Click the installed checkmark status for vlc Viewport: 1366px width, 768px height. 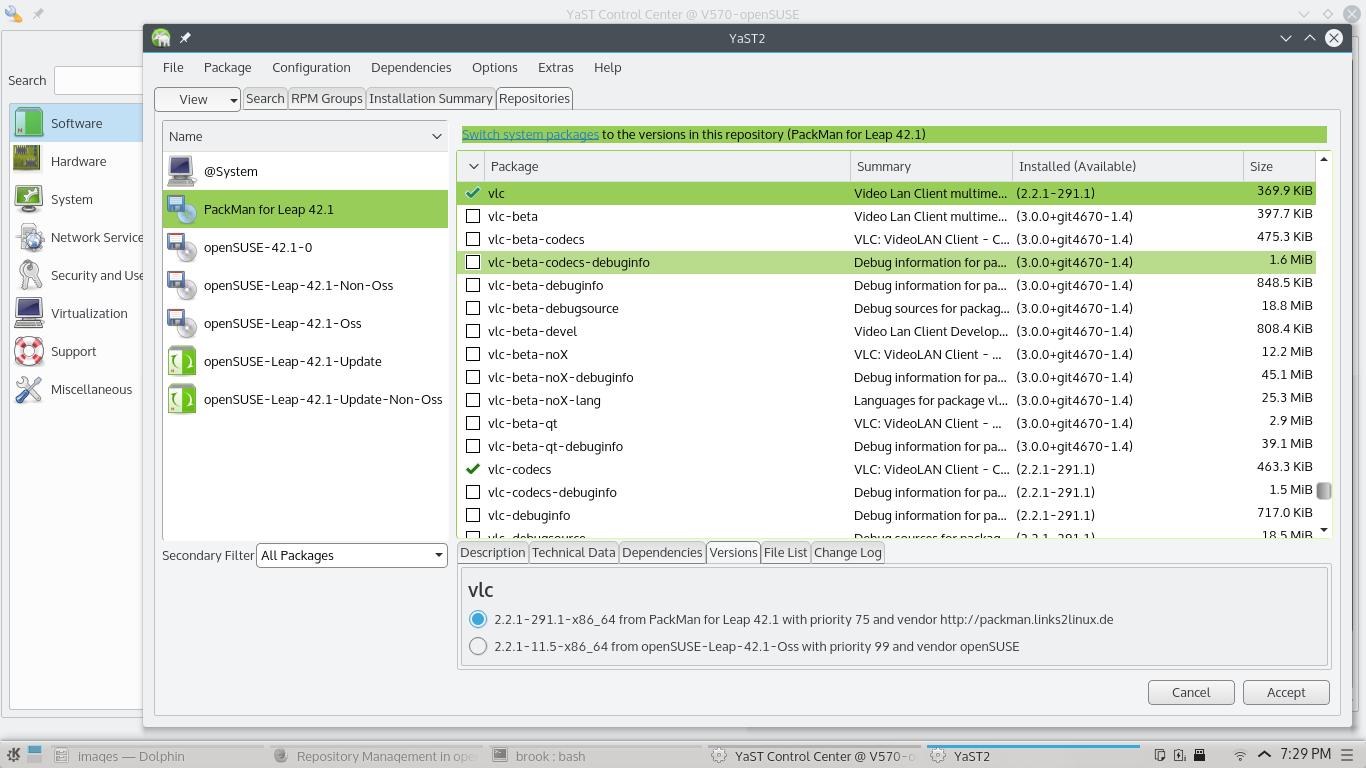[x=473, y=193]
